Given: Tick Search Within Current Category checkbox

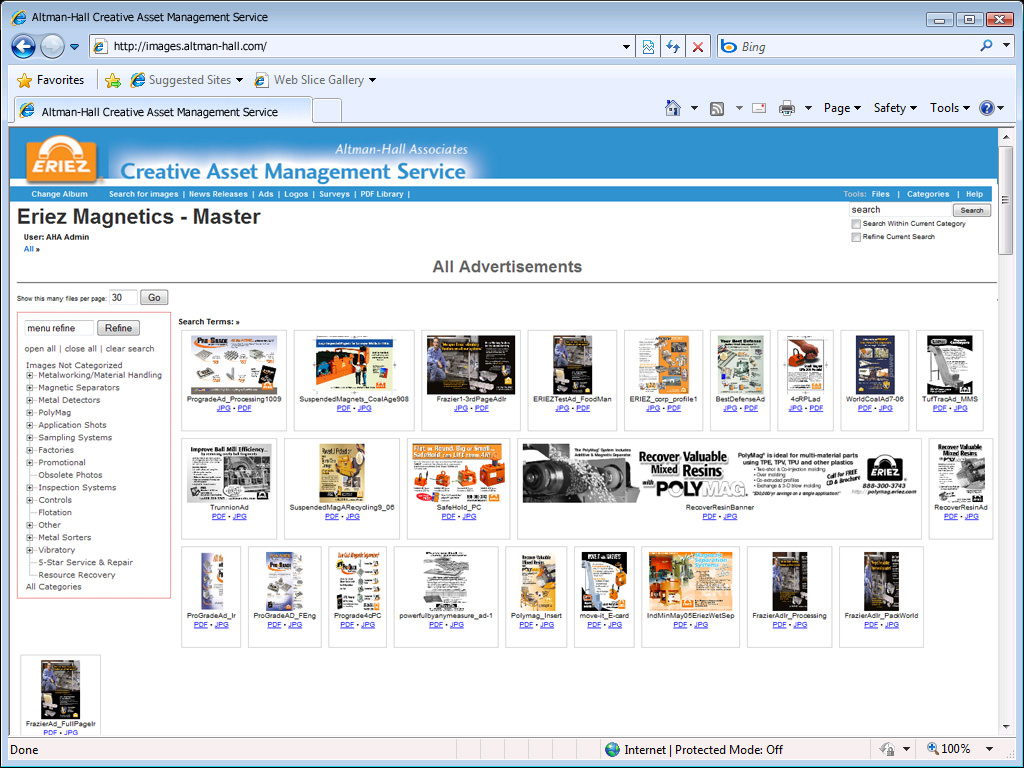Looking at the screenshot, I should [856, 224].
